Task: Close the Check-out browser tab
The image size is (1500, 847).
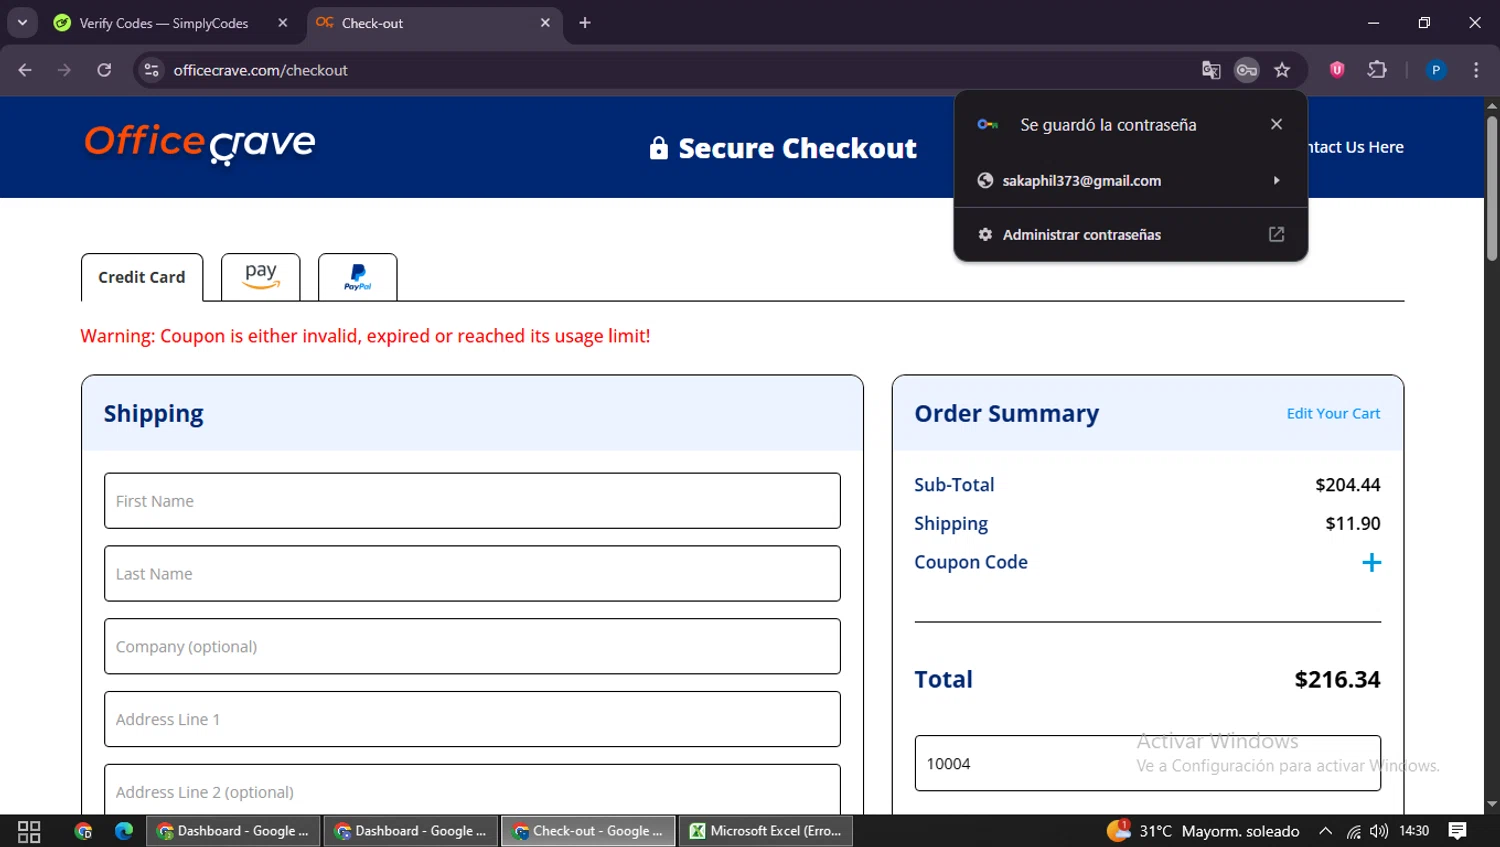Action: coord(545,23)
